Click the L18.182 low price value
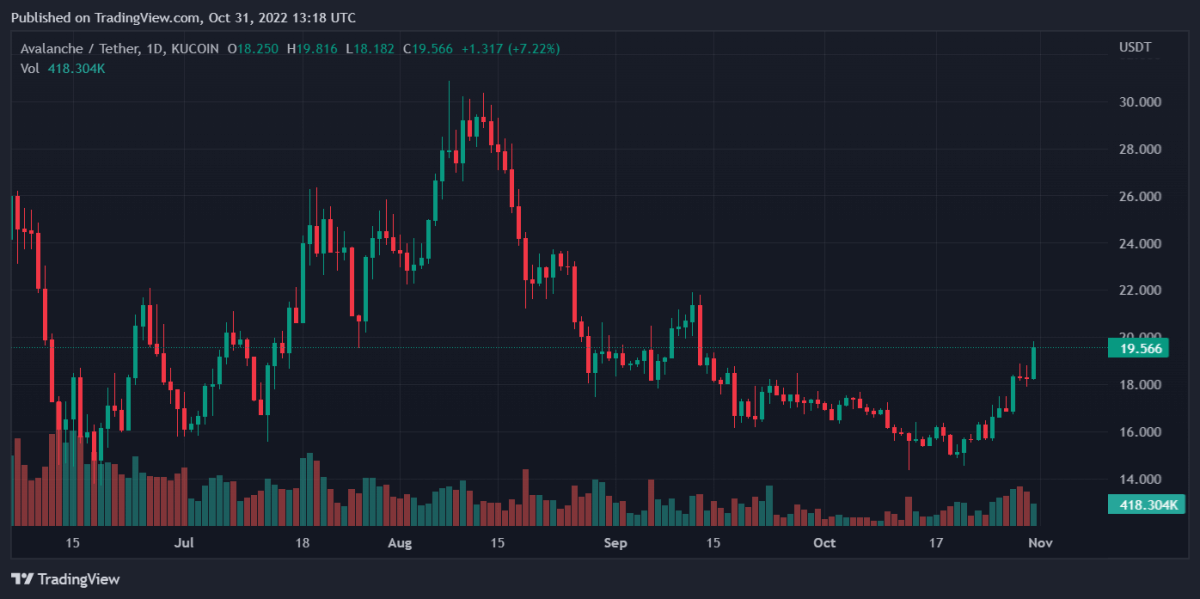The height and width of the screenshot is (599, 1200). pos(370,48)
